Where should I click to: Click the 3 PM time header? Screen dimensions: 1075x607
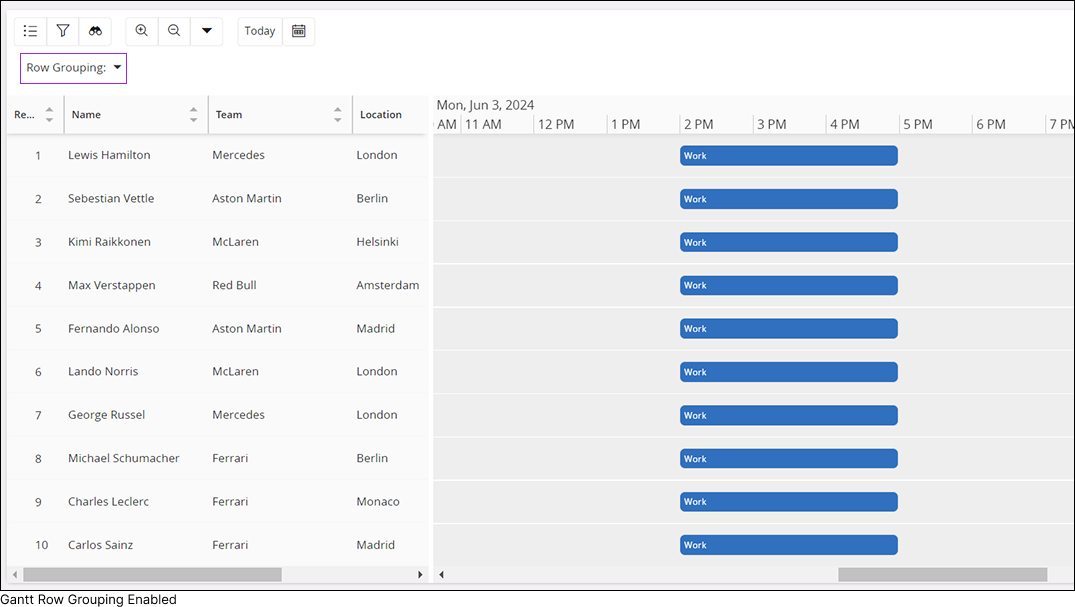[x=771, y=124]
